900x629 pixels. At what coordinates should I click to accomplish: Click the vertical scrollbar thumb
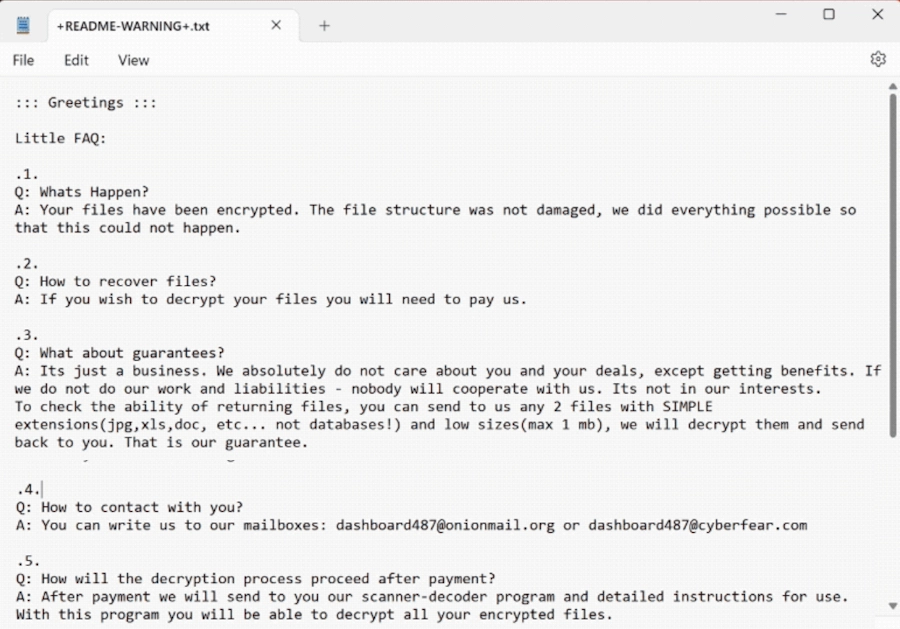pyautogui.click(x=892, y=260)
